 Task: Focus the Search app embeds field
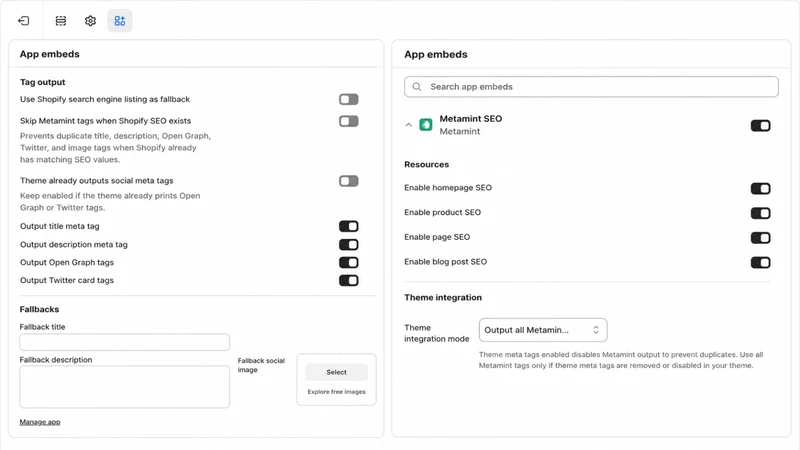[591, 87]
